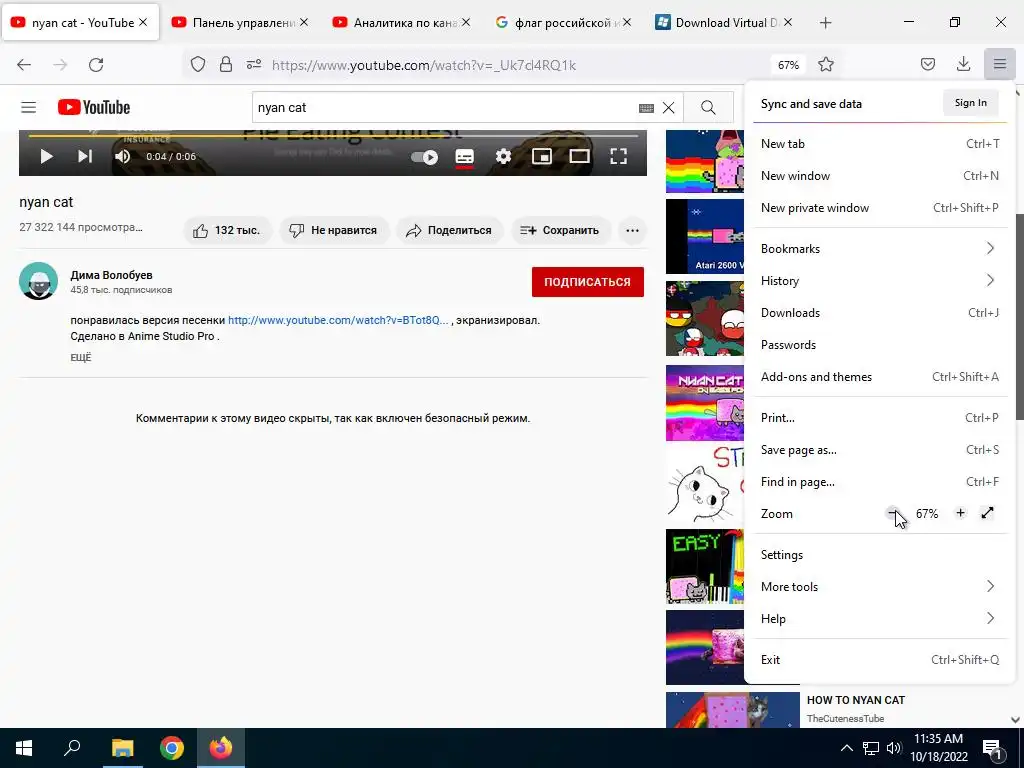Open Downloads from the menu
This screenshot has width=1024, height=768.
(880, 313)
